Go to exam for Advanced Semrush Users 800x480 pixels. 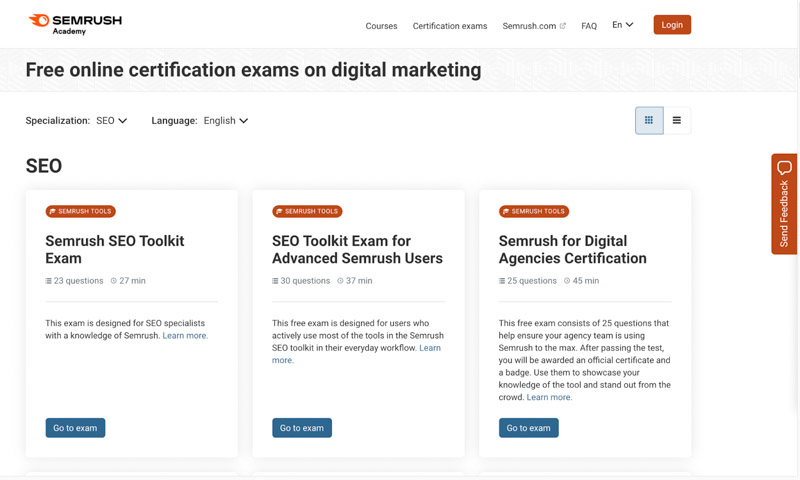tap(302, 428)
